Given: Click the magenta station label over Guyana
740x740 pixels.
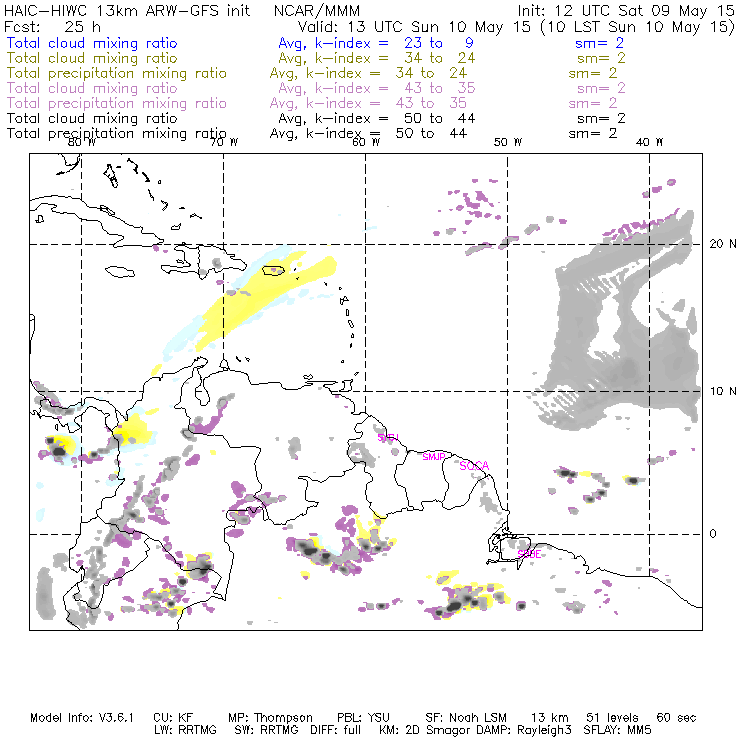Looking at the screenshot, I should pos(388,438).
